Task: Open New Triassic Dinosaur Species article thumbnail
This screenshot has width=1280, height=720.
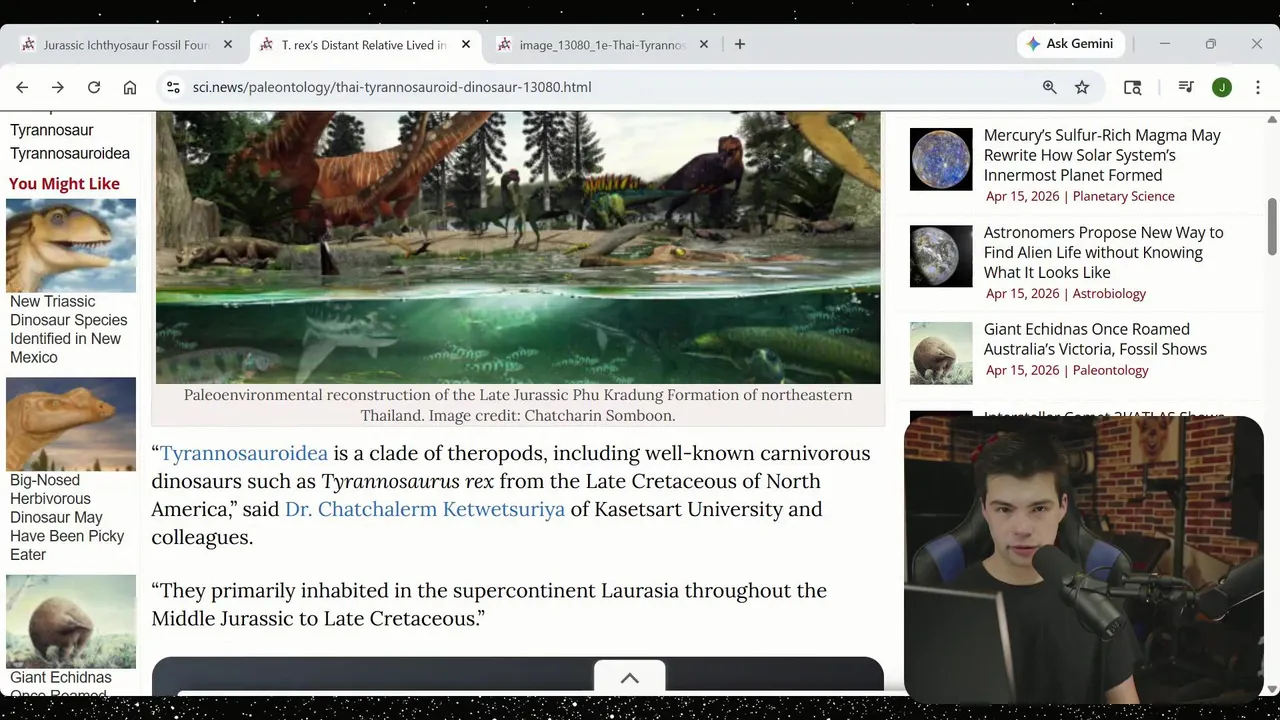Action: [71, 245]
